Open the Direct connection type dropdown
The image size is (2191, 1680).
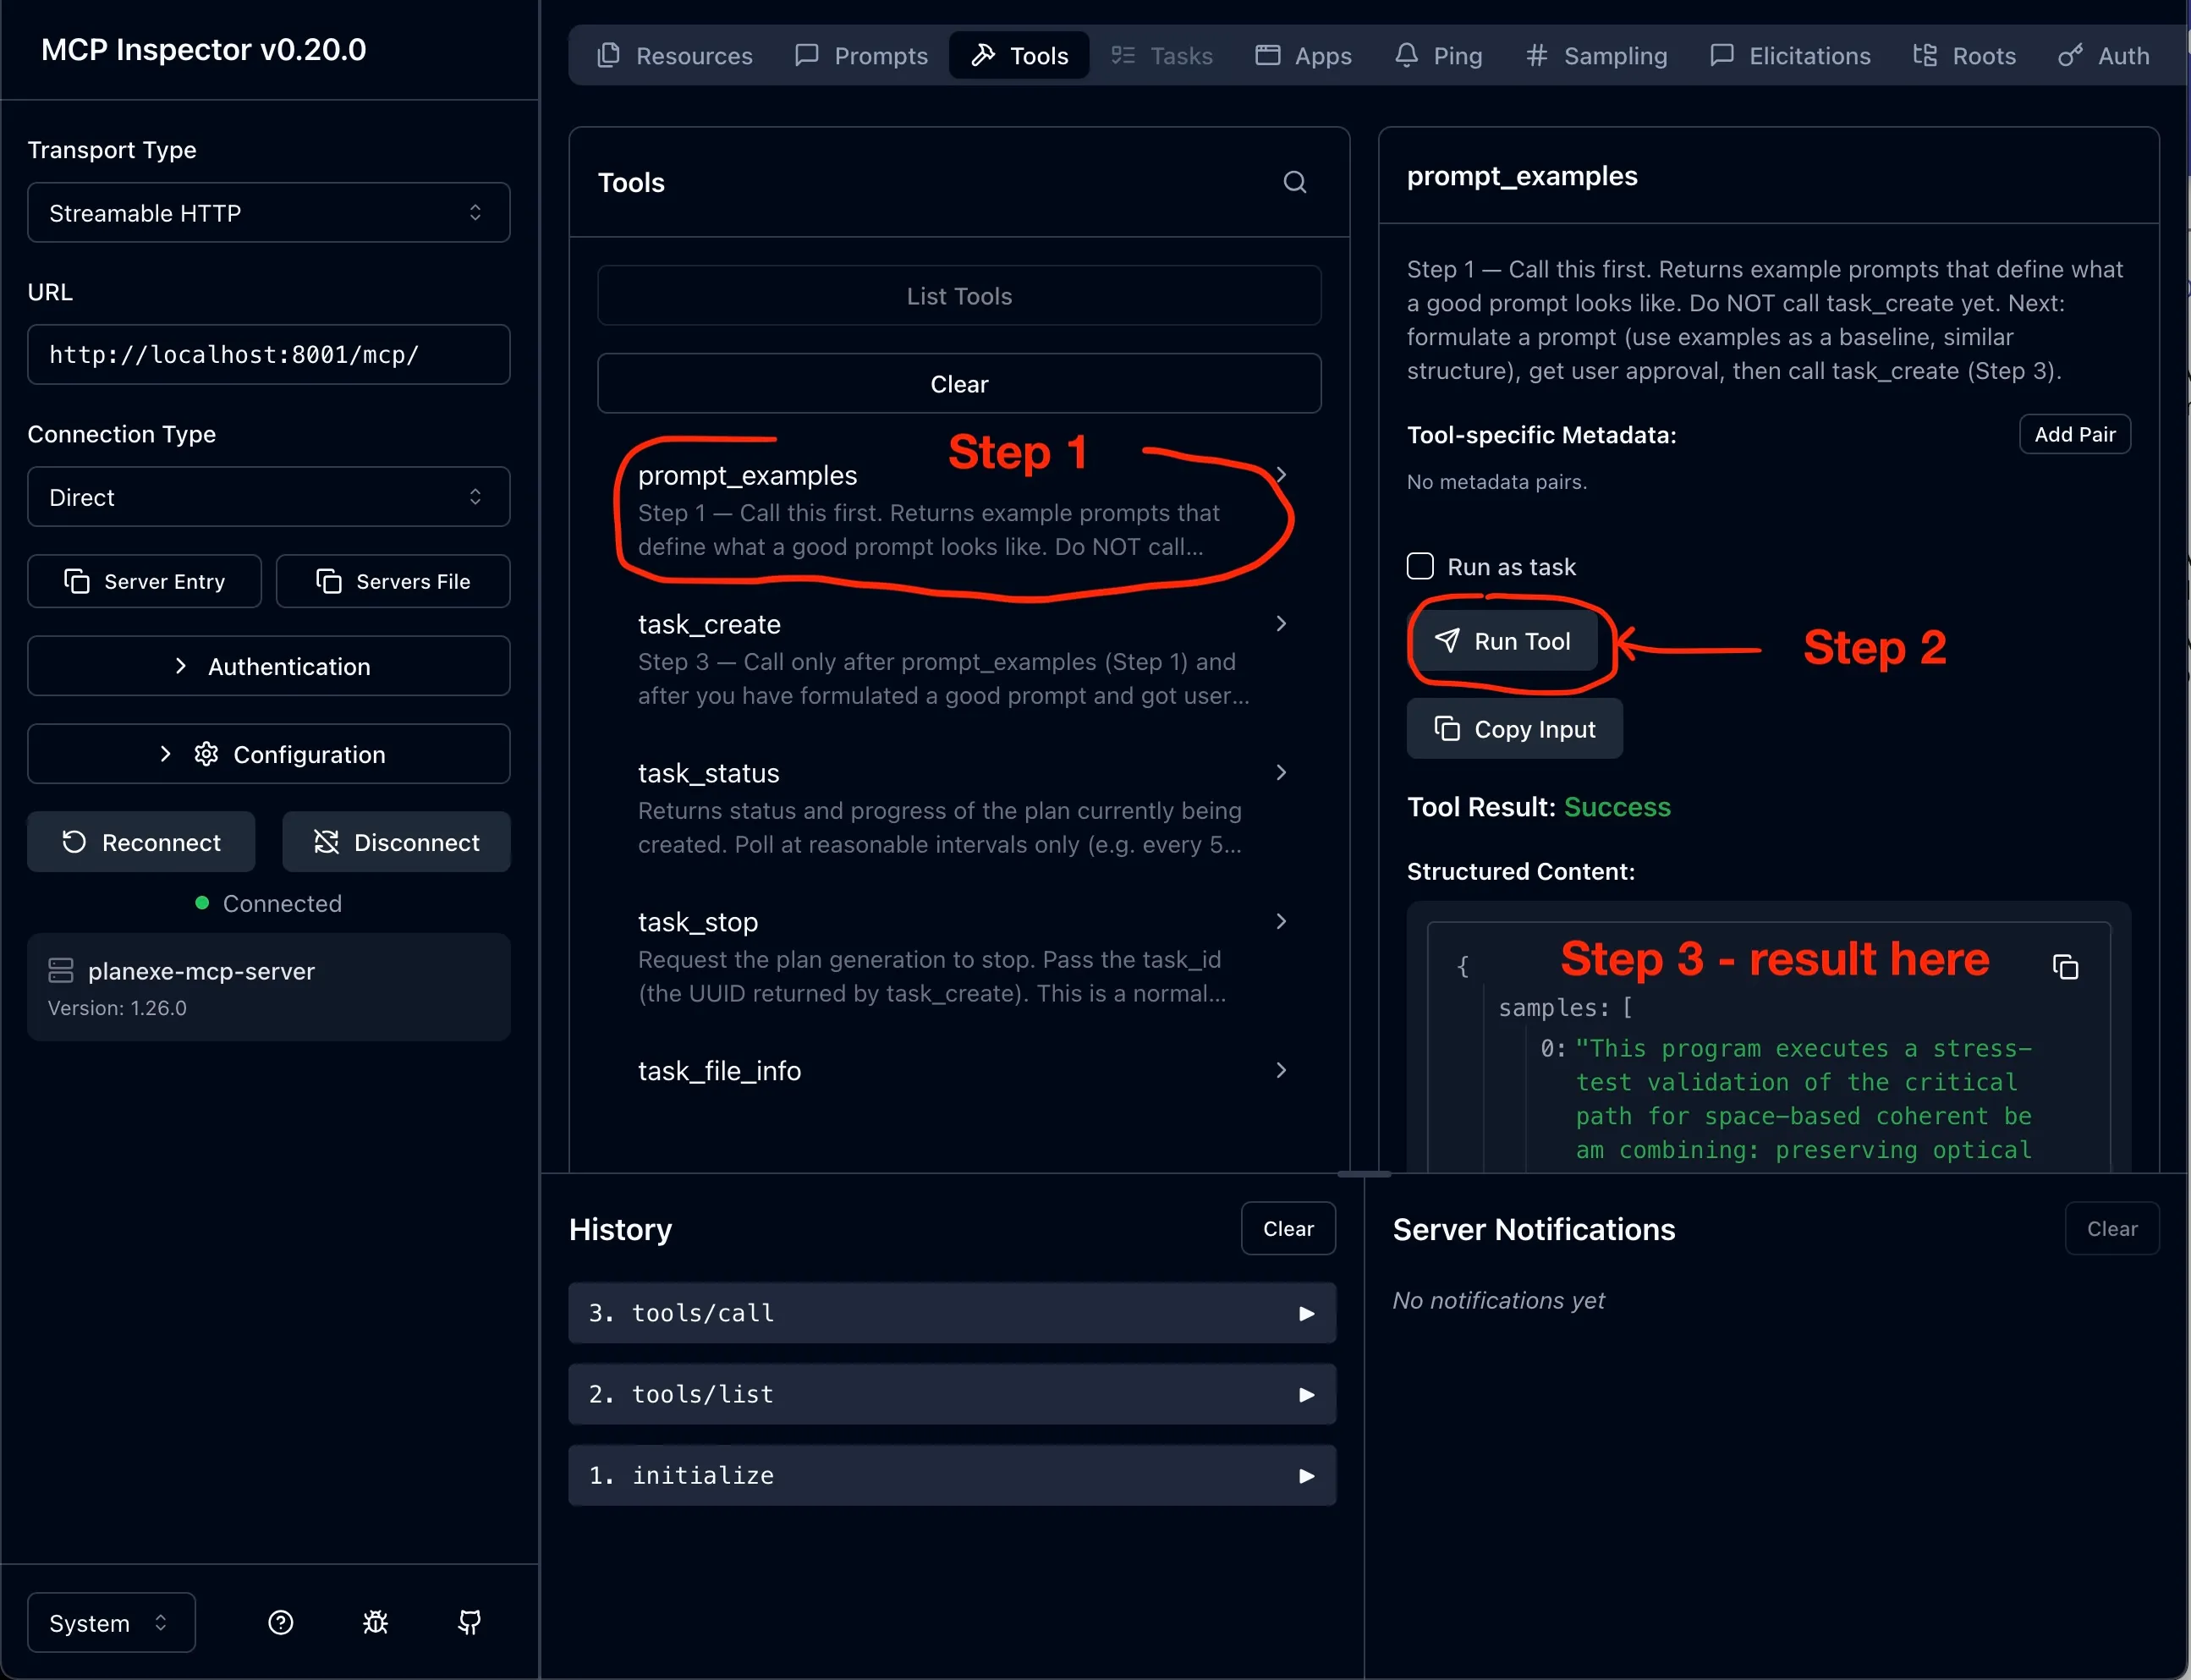pos(267,496)
